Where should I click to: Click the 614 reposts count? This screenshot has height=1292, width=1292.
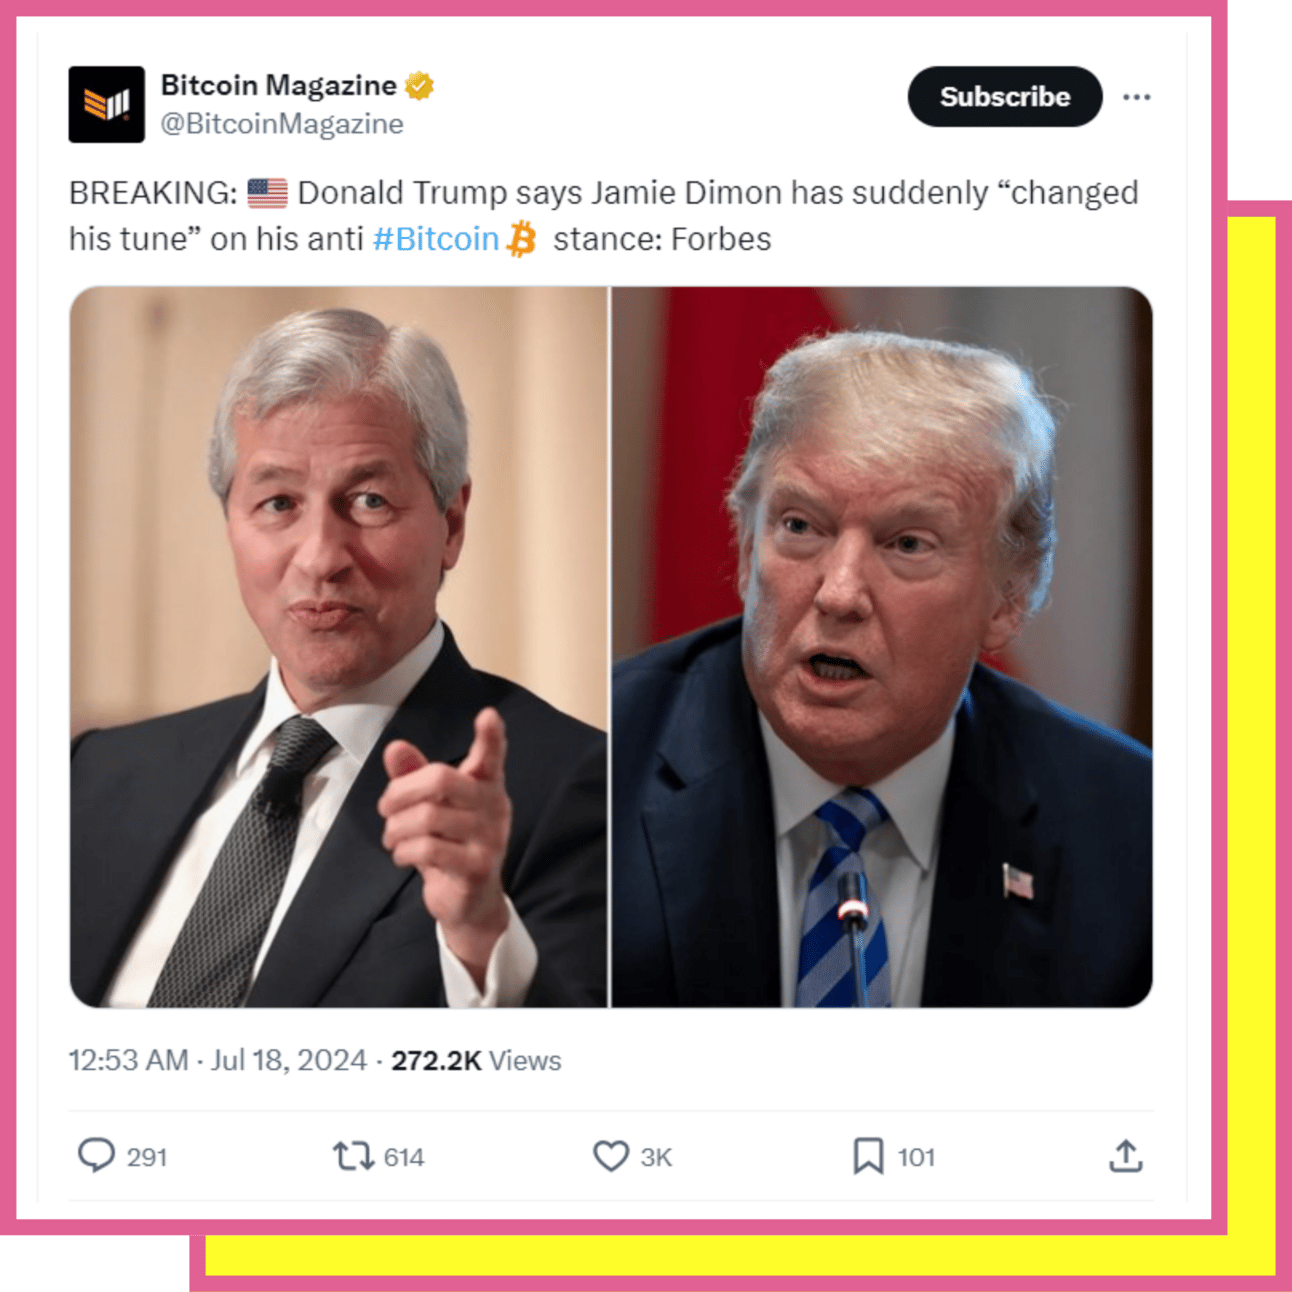pos(404,1157)
